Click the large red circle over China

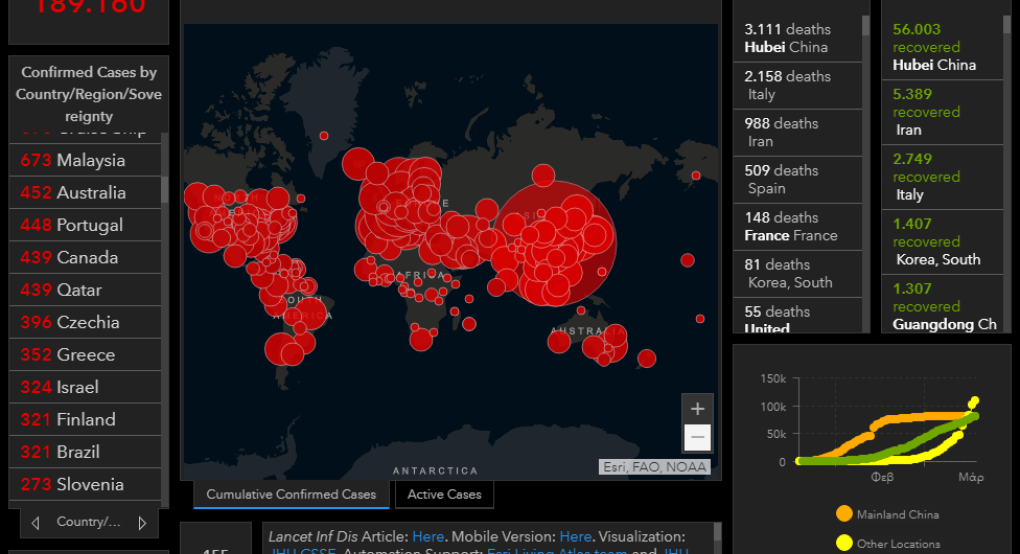coord(555,240)
